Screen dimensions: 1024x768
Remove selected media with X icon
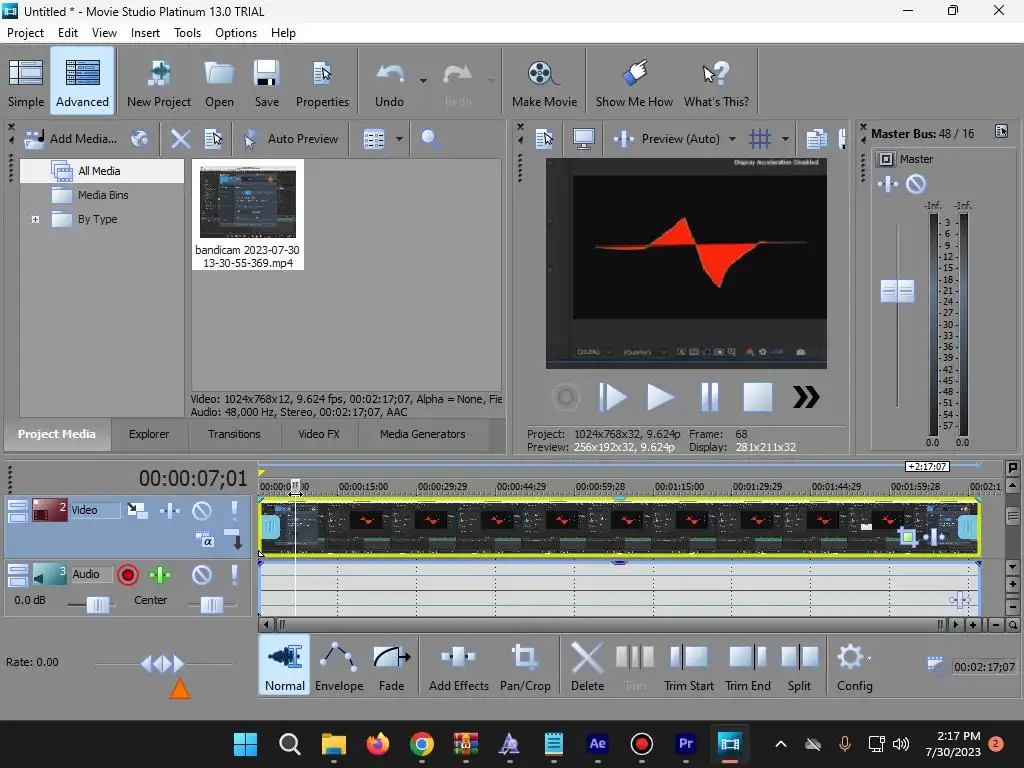click(180, 138)
